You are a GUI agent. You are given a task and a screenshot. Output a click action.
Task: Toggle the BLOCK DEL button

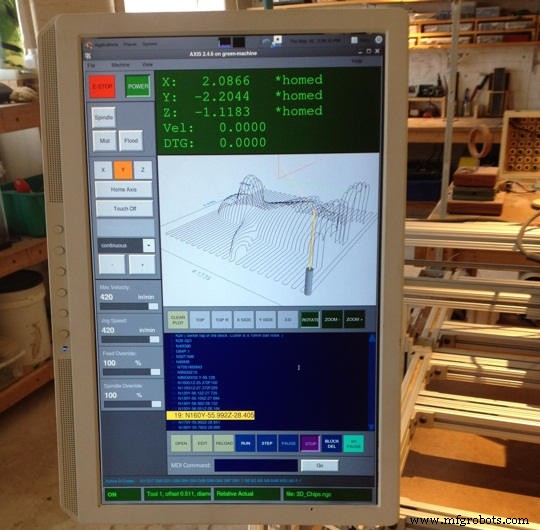pos(332,443)
